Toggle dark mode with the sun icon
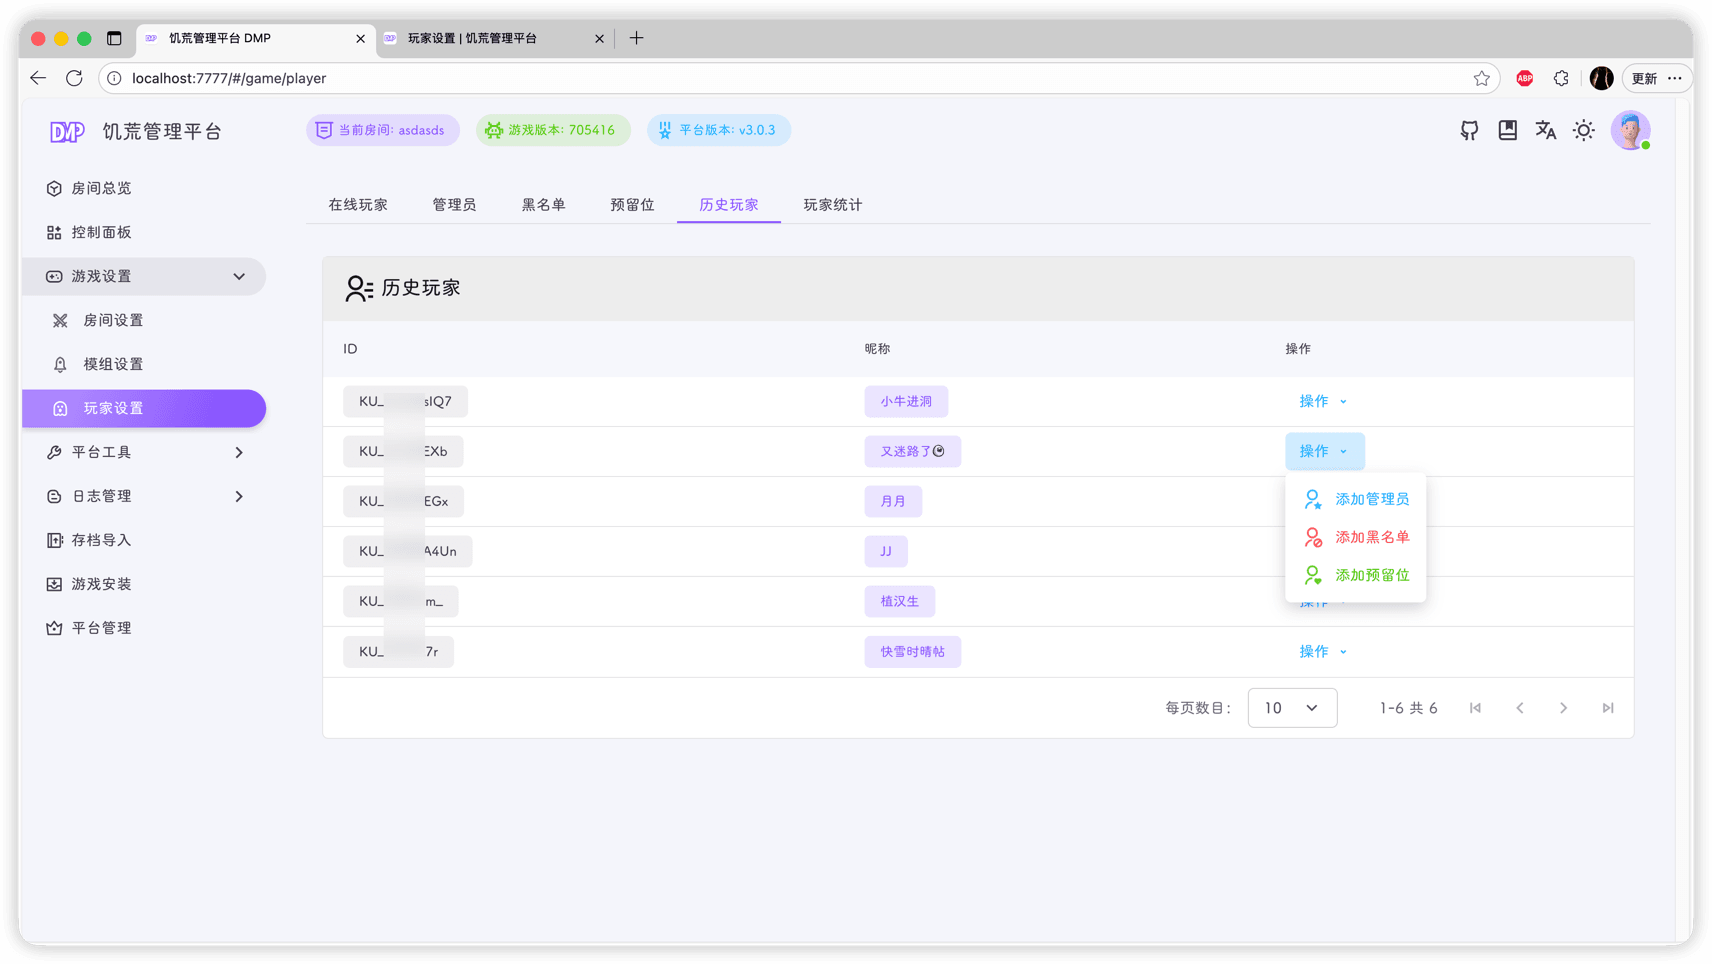The width and height of the screenshot is (1712, 964). 1583,130
